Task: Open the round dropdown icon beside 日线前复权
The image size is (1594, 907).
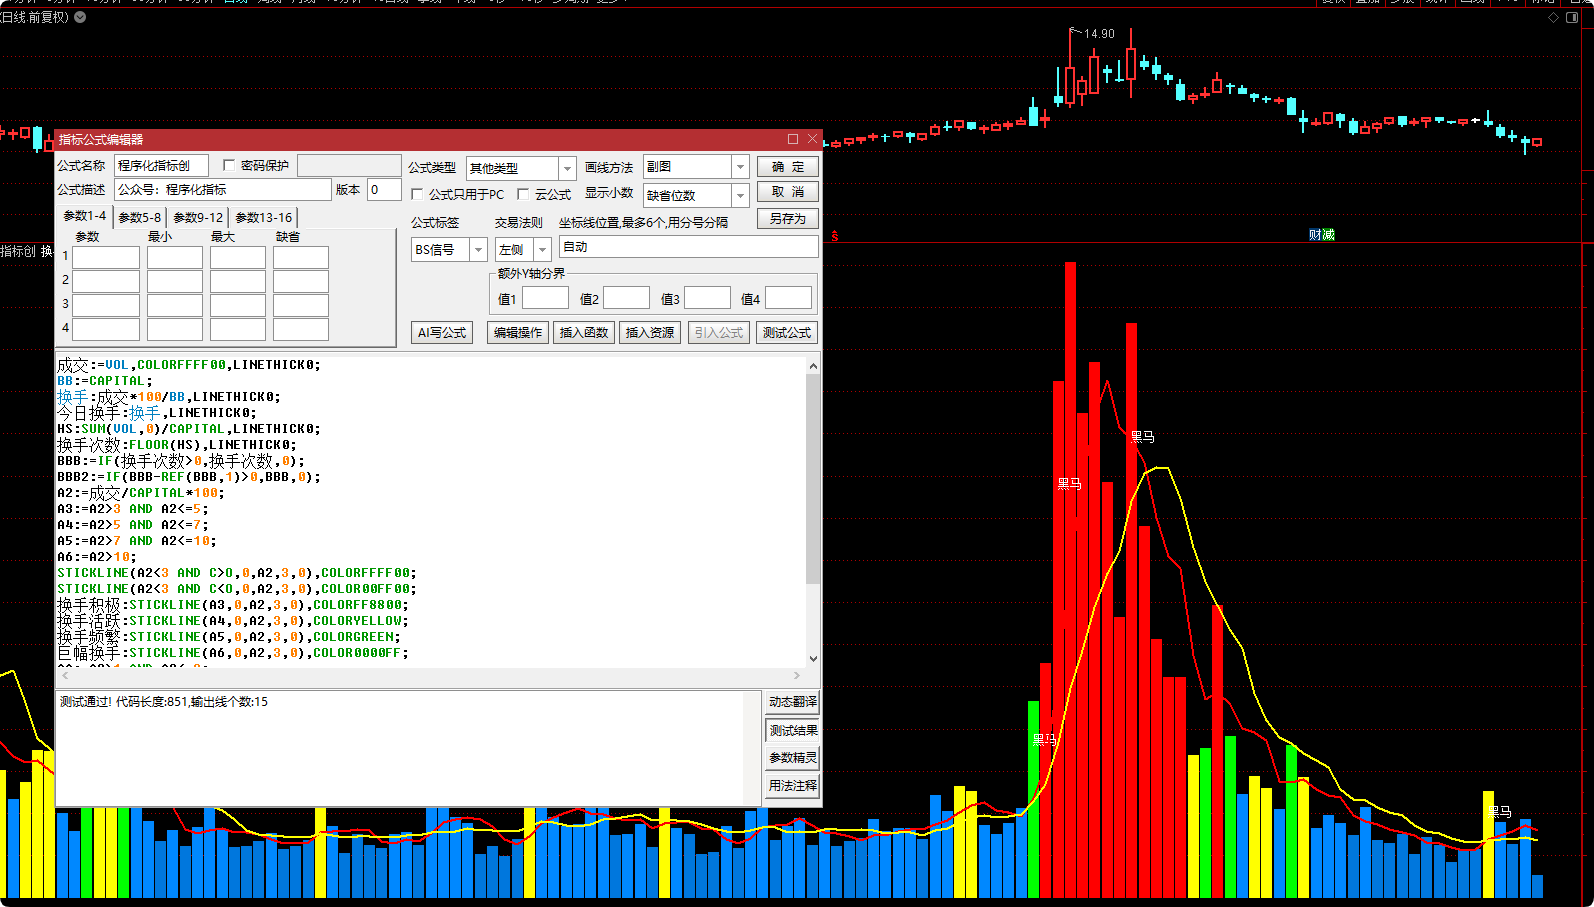Action: [80, 17]
